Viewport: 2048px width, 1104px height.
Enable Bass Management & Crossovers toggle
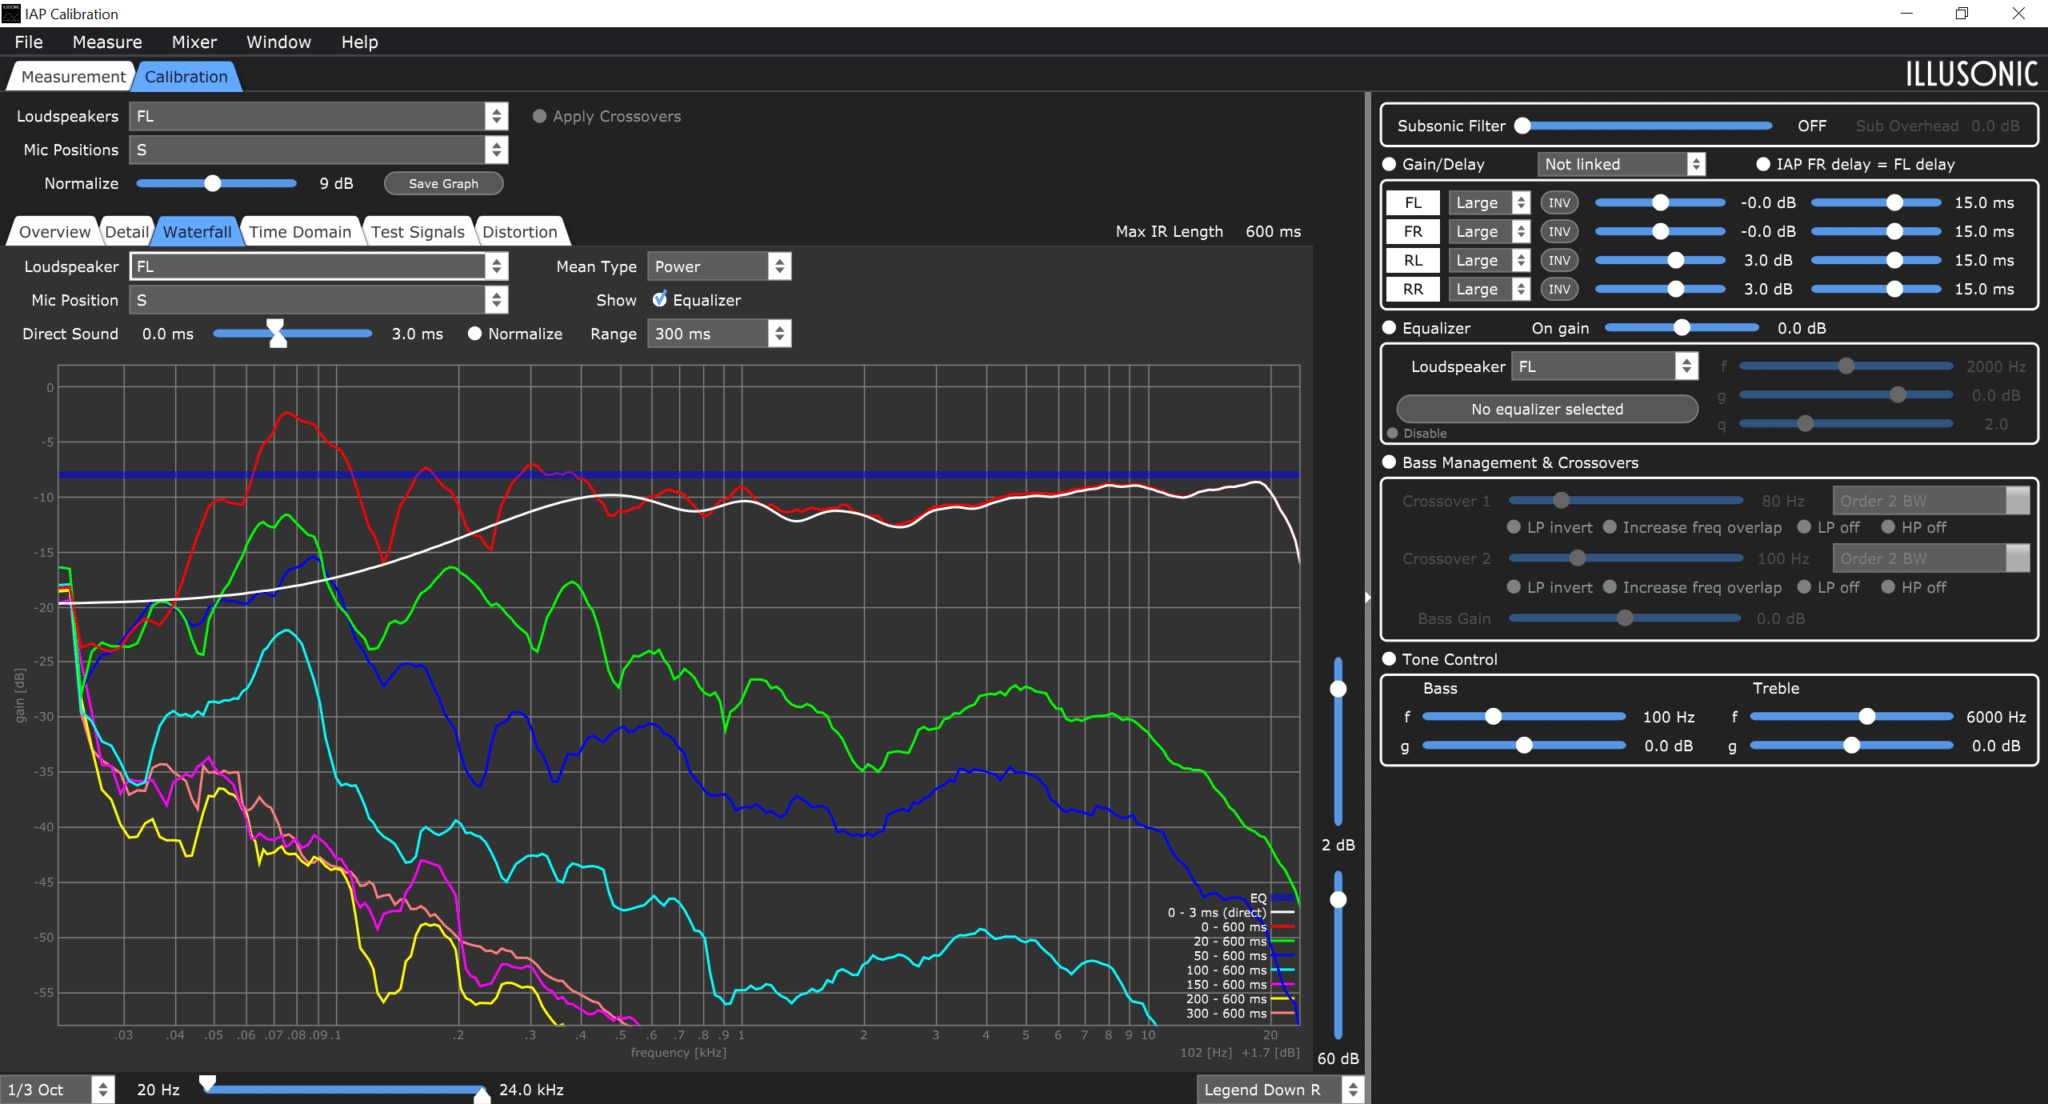(1389, 463)
